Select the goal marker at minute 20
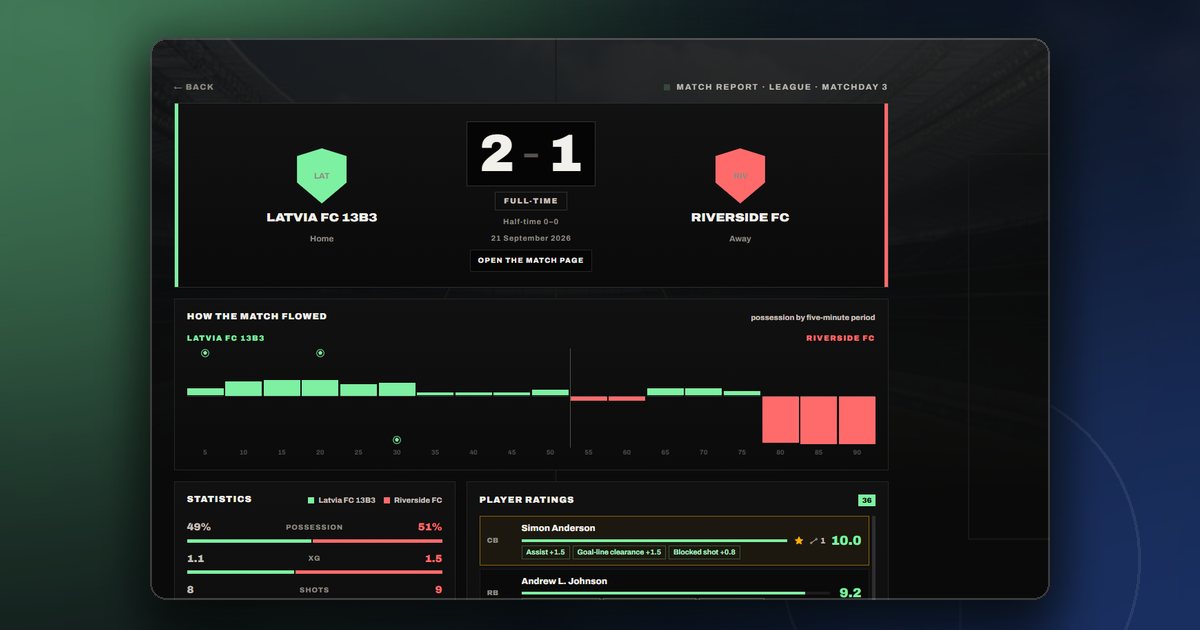This screenshot has height=630, width=1200. pos(321,353)
